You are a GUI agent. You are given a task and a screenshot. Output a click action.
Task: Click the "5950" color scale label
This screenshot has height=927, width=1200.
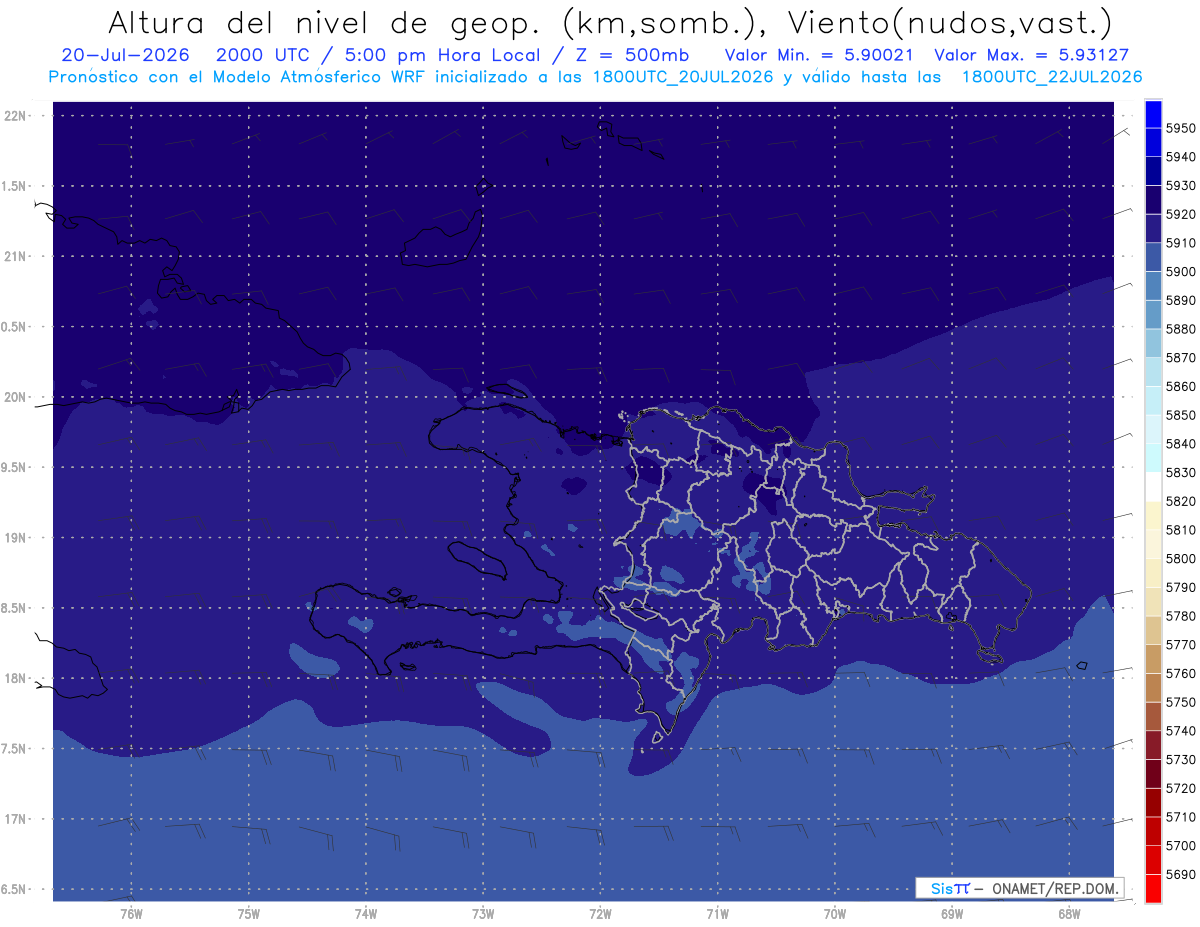[x=1180, y=128]
